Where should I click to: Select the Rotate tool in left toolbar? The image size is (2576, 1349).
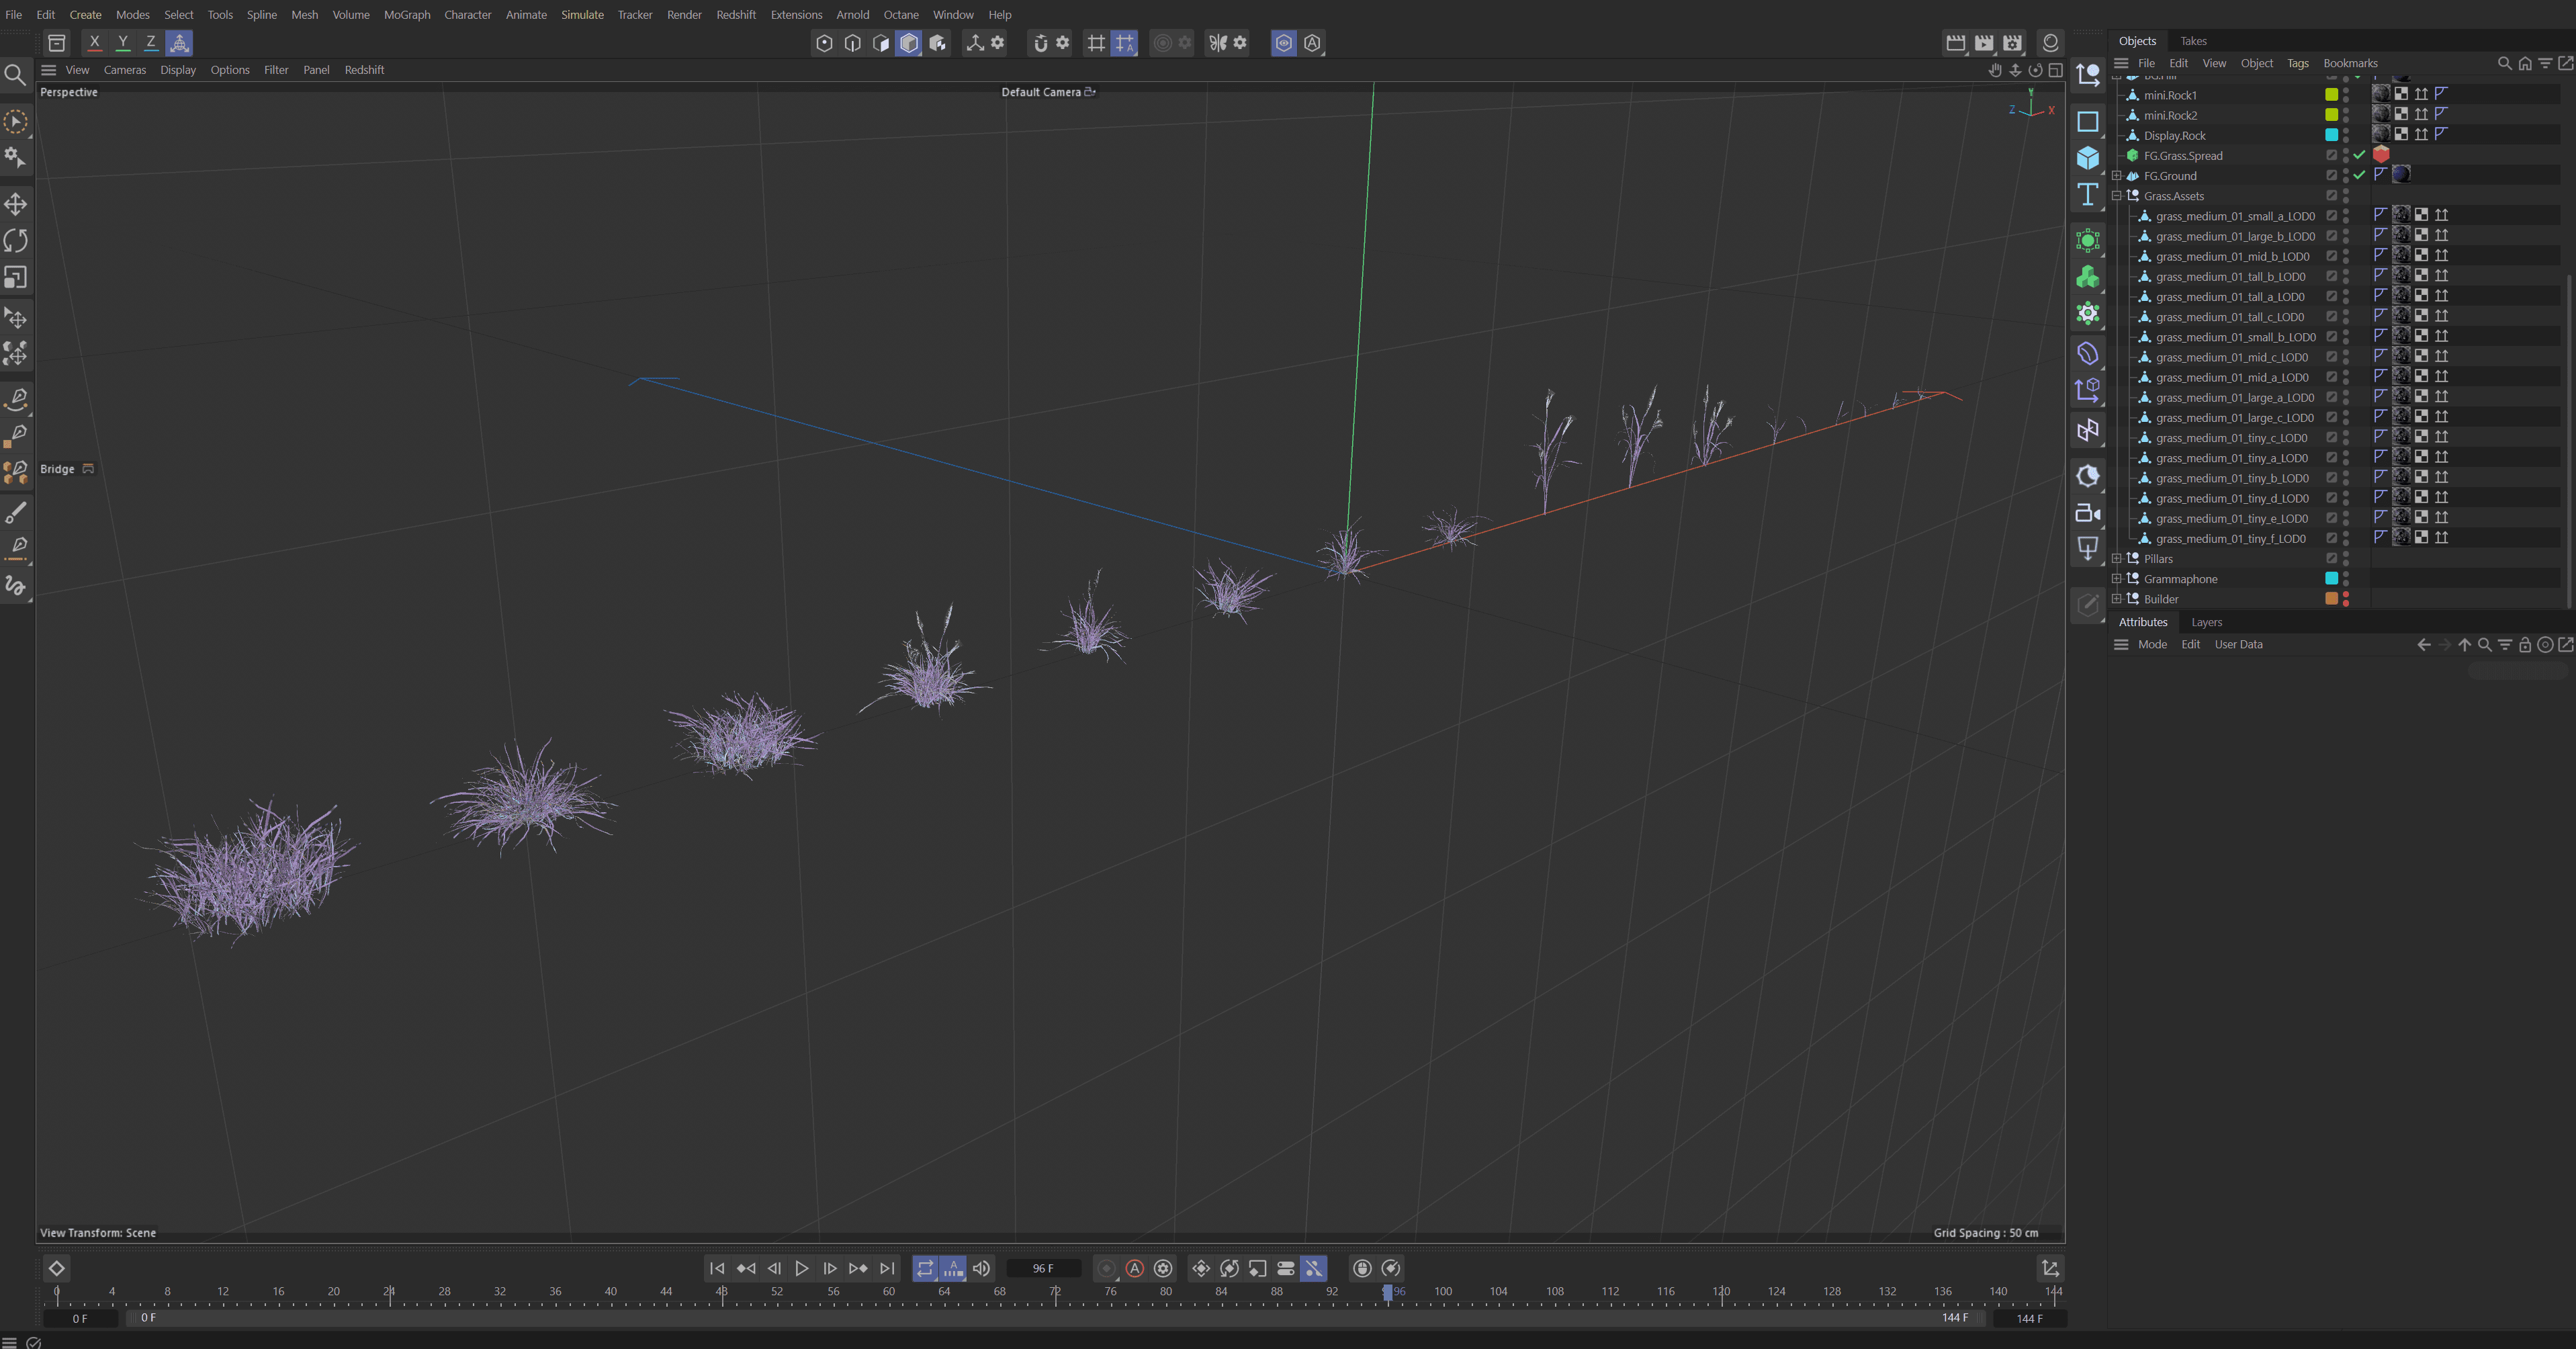(x=16, y=241)
